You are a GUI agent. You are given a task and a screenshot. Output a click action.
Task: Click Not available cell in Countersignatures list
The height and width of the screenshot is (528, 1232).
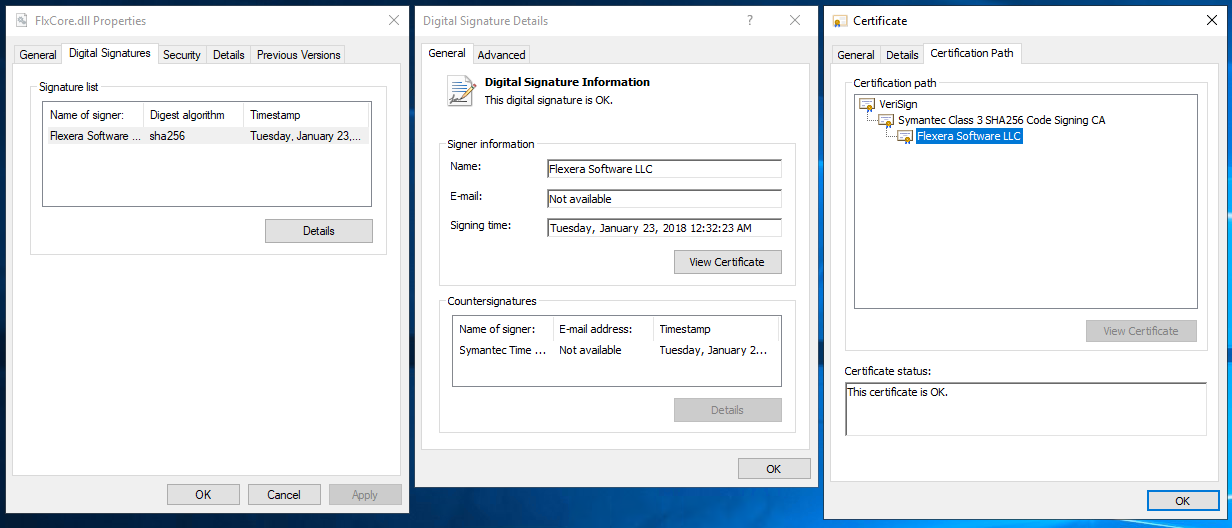point(590,350)
